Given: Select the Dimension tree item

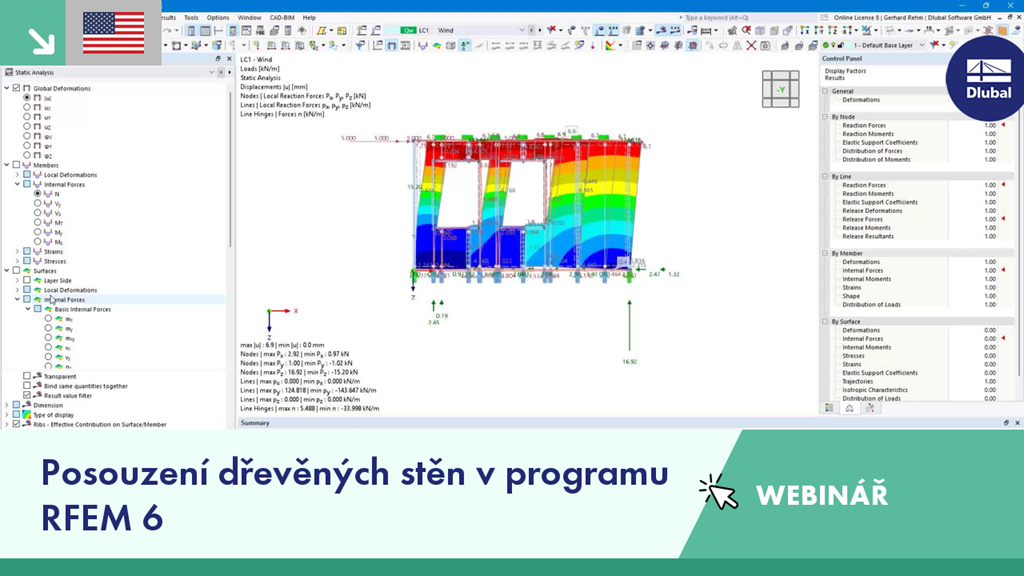Looking at the screenshot, I should point(48,405).
